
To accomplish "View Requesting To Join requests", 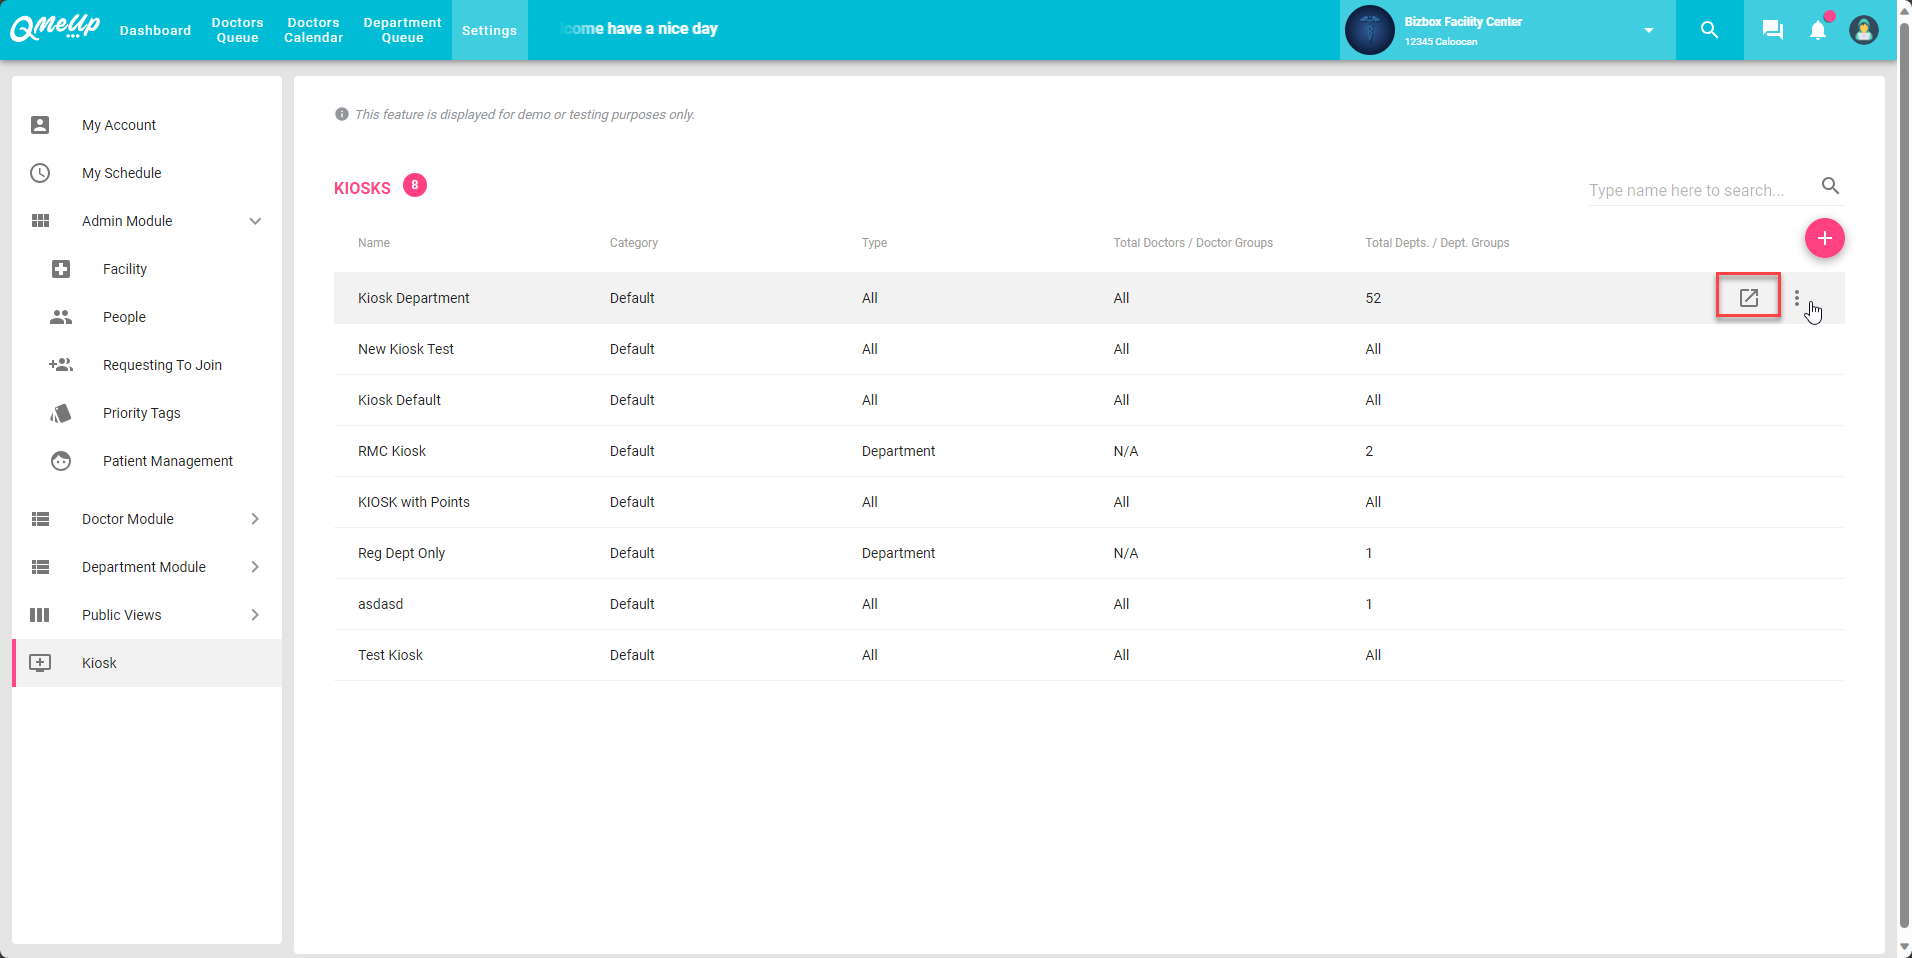I will (x=162, y=365).
